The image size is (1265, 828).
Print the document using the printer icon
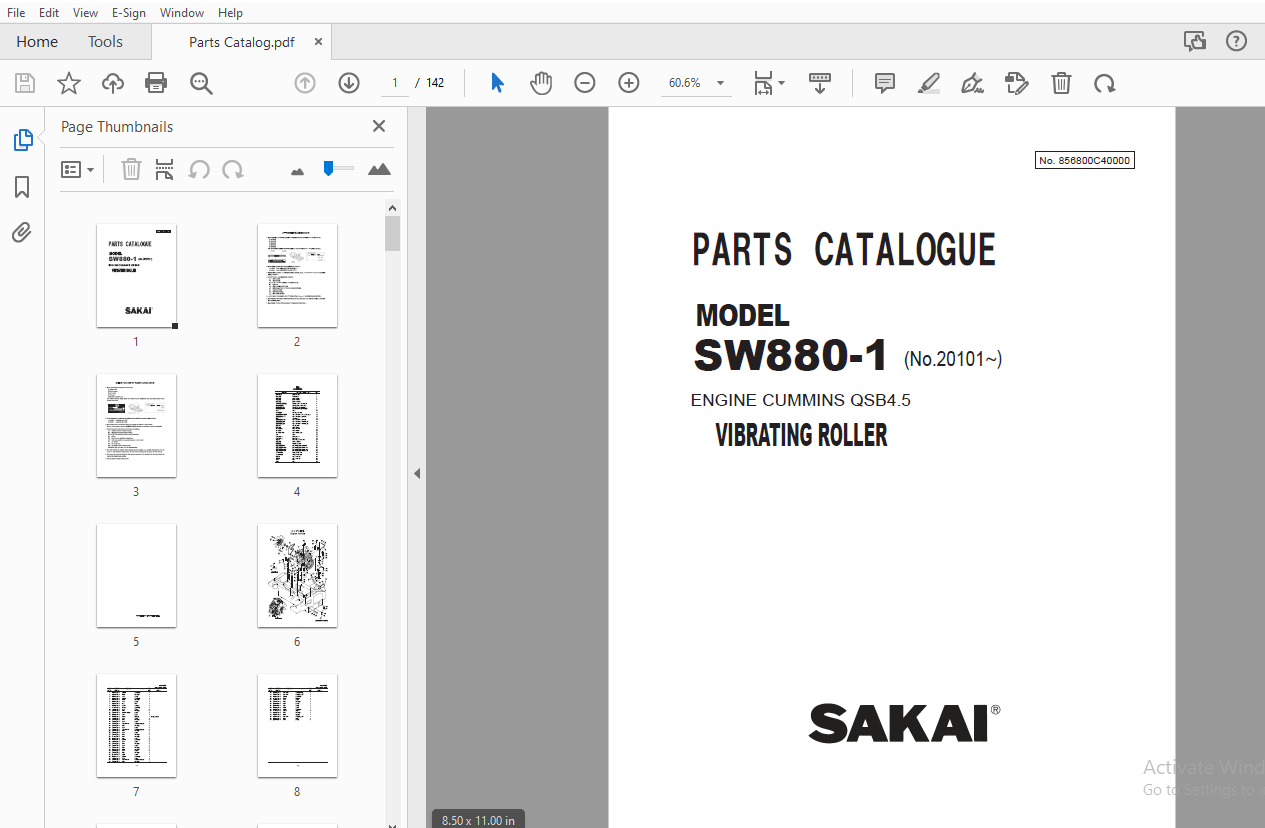pos(156,83)
